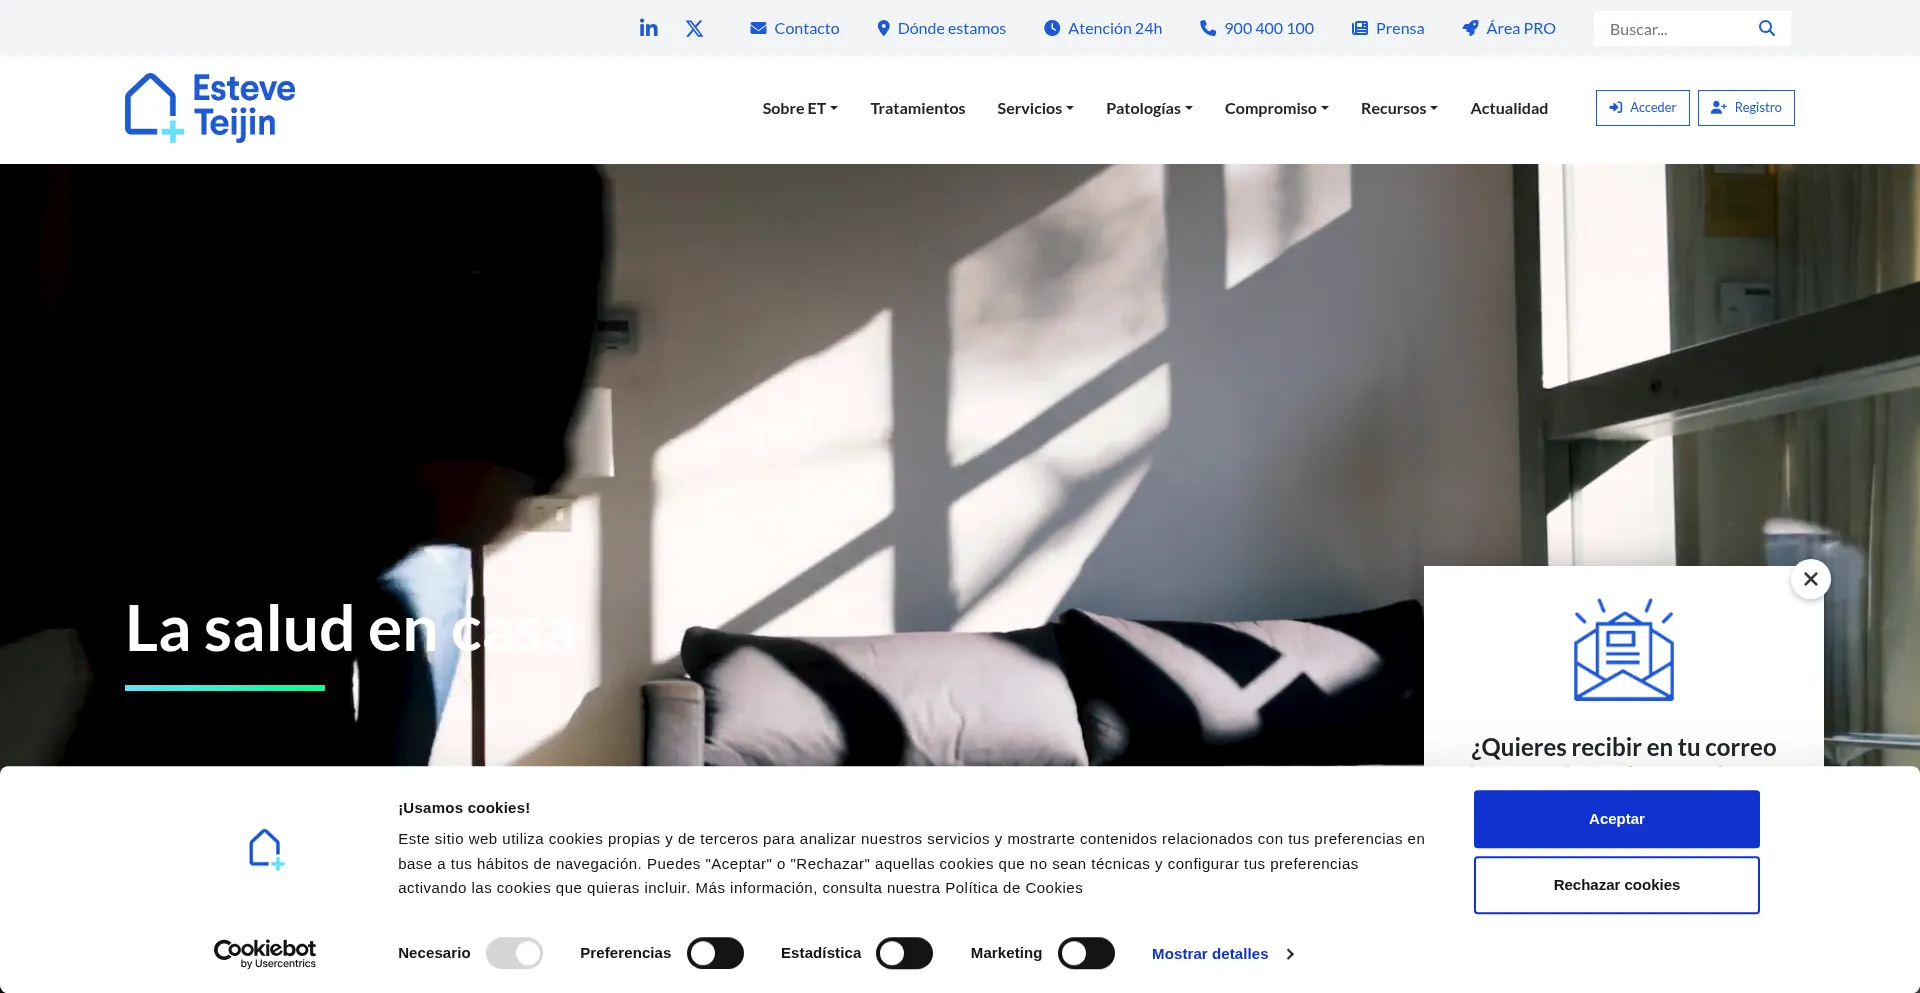This screenshot has height=993, width=1920.
Task: Click into the Buscar search field
Action: (1675, 29)
